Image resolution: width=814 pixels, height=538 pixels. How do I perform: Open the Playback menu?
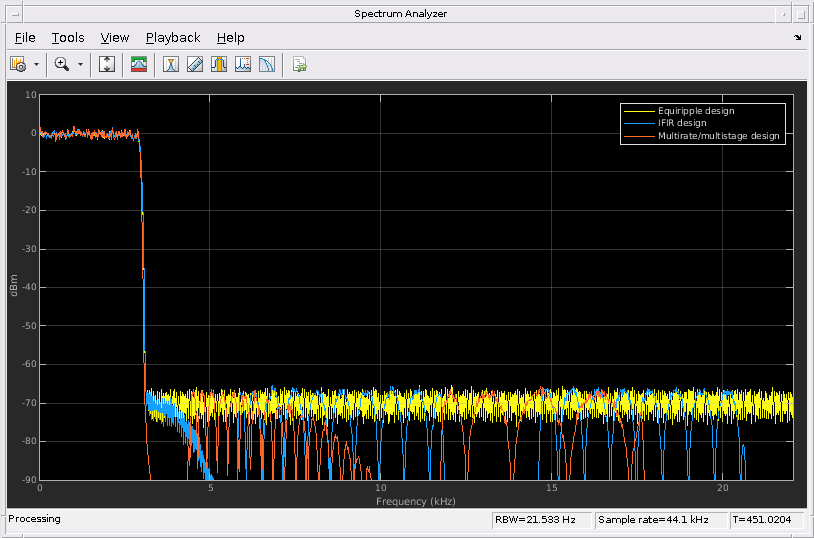(x=173, y=37)
